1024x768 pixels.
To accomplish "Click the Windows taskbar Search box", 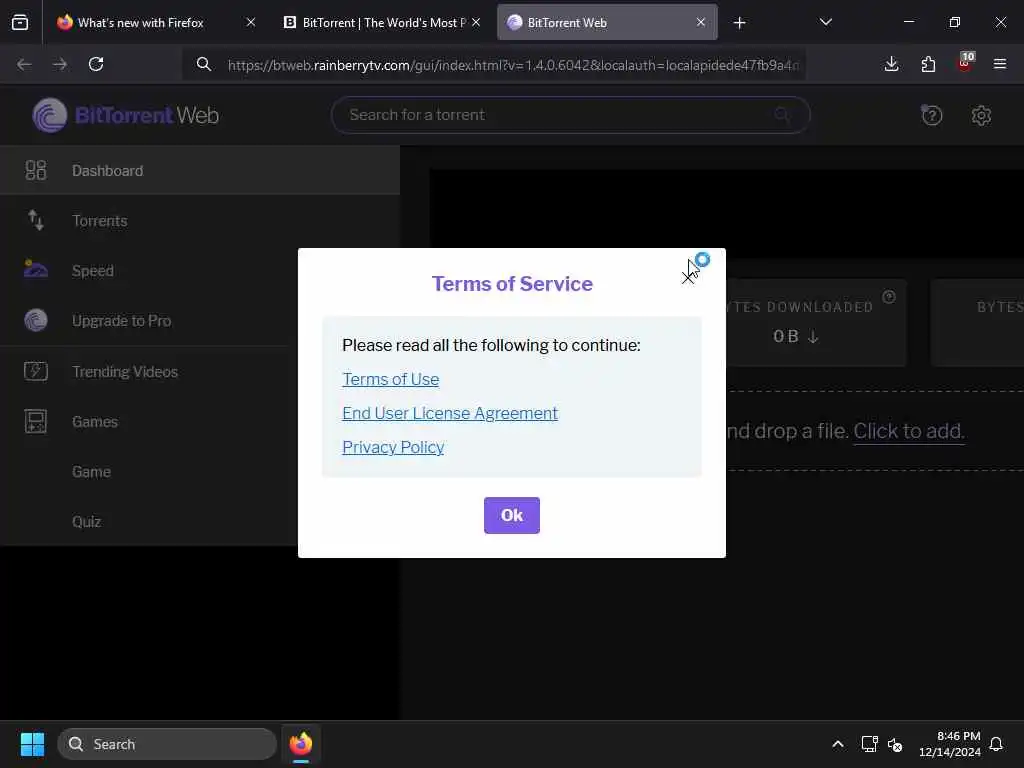I will tap(167, 744).
